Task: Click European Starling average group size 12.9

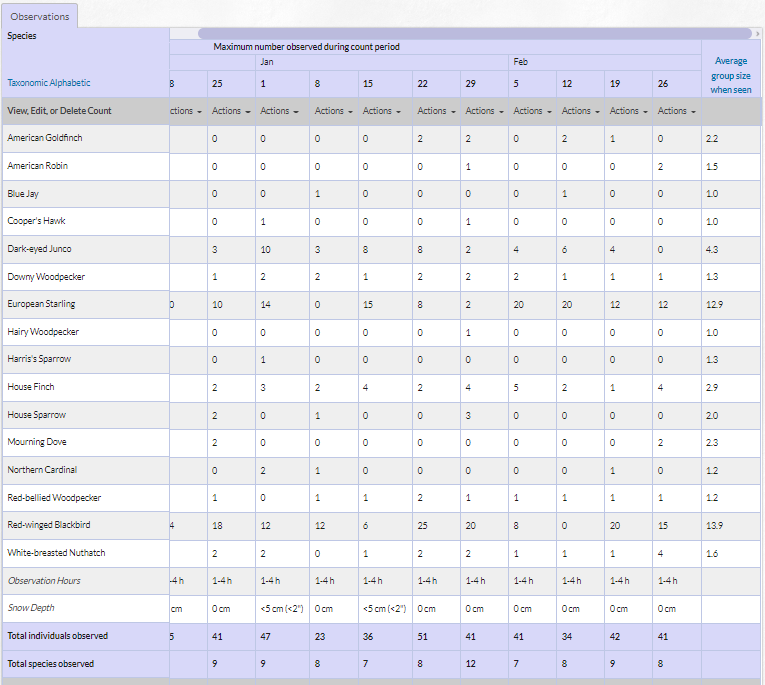Action: coord(714,304)
